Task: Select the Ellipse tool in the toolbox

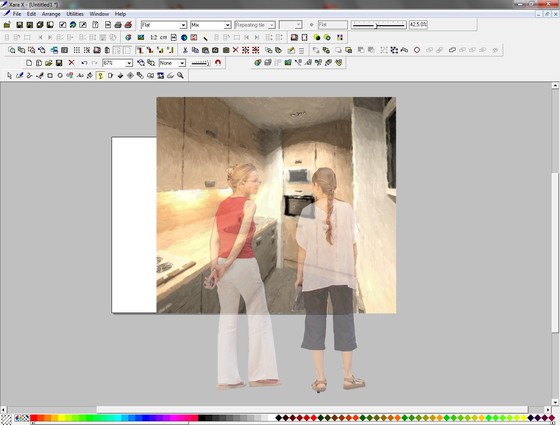Action: 60,76
